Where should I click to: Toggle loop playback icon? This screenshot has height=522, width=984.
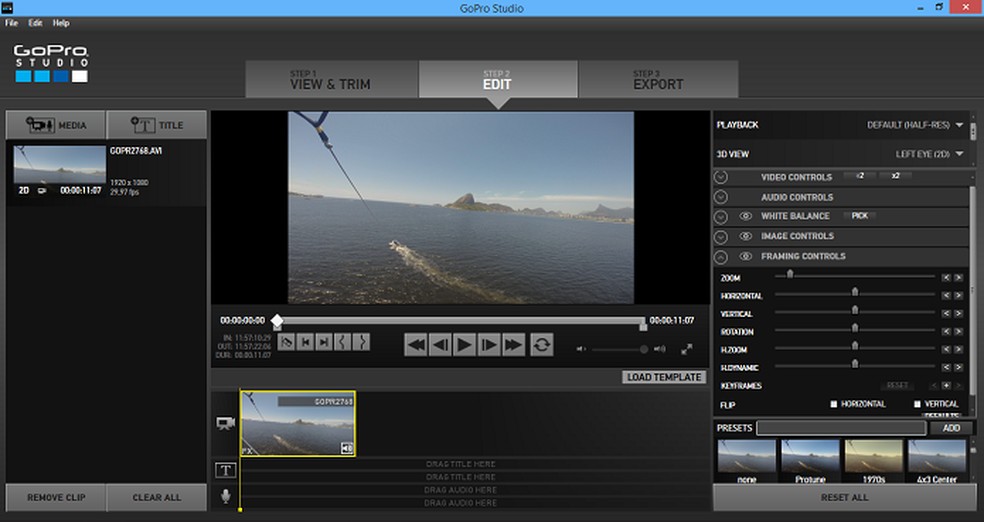[541, 345]
